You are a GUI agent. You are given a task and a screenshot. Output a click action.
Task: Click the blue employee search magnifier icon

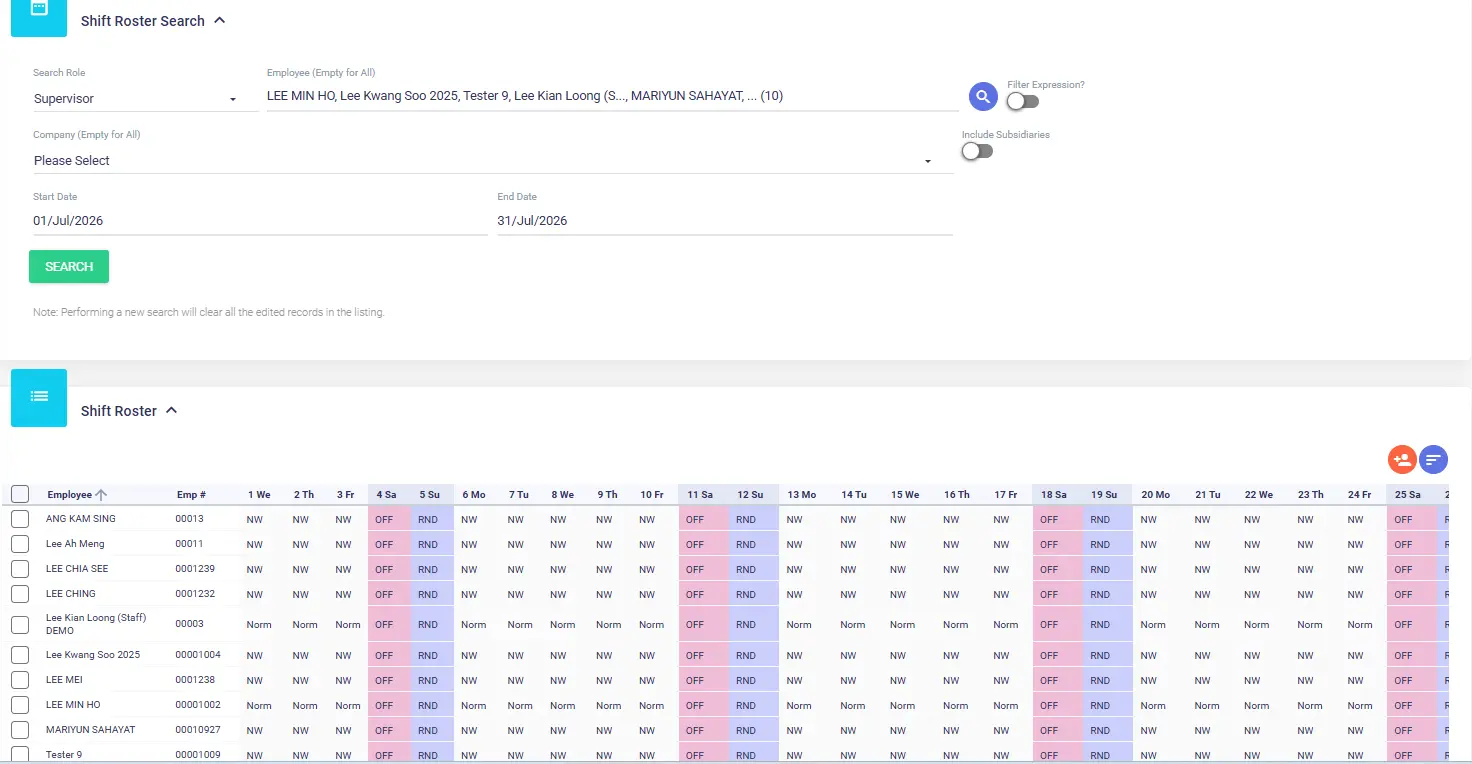(983, 97)
